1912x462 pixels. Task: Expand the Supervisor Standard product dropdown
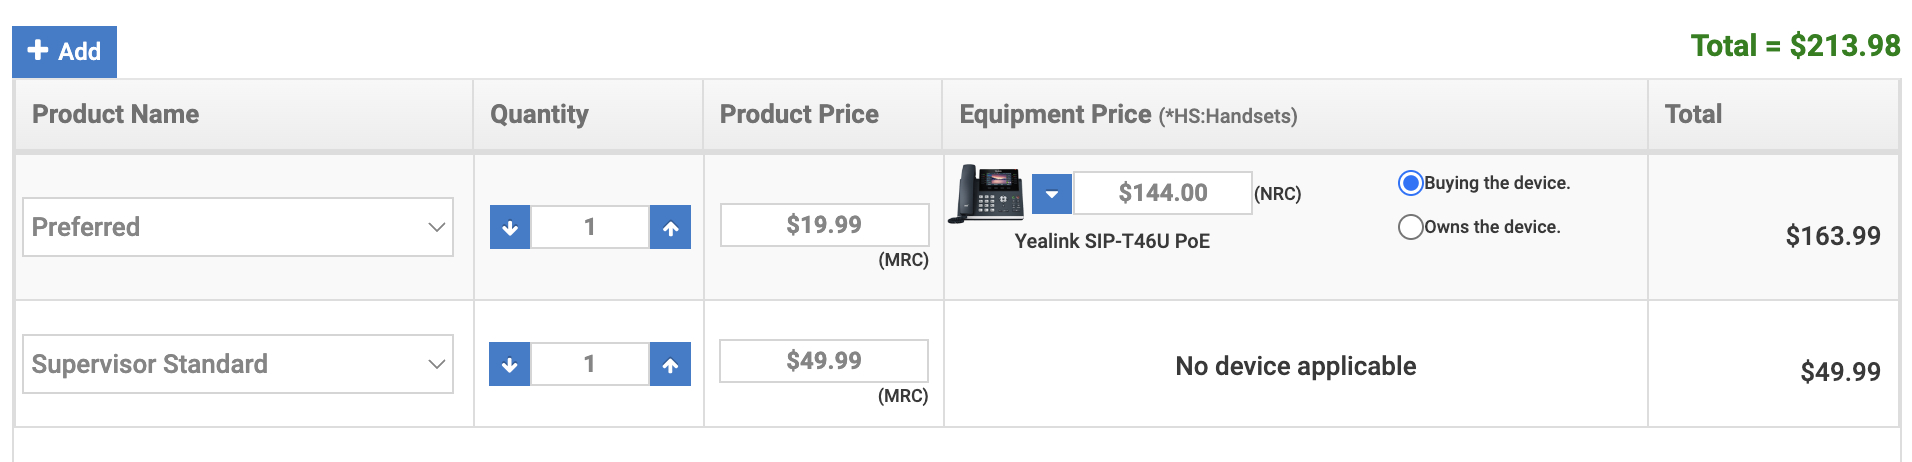238,364
